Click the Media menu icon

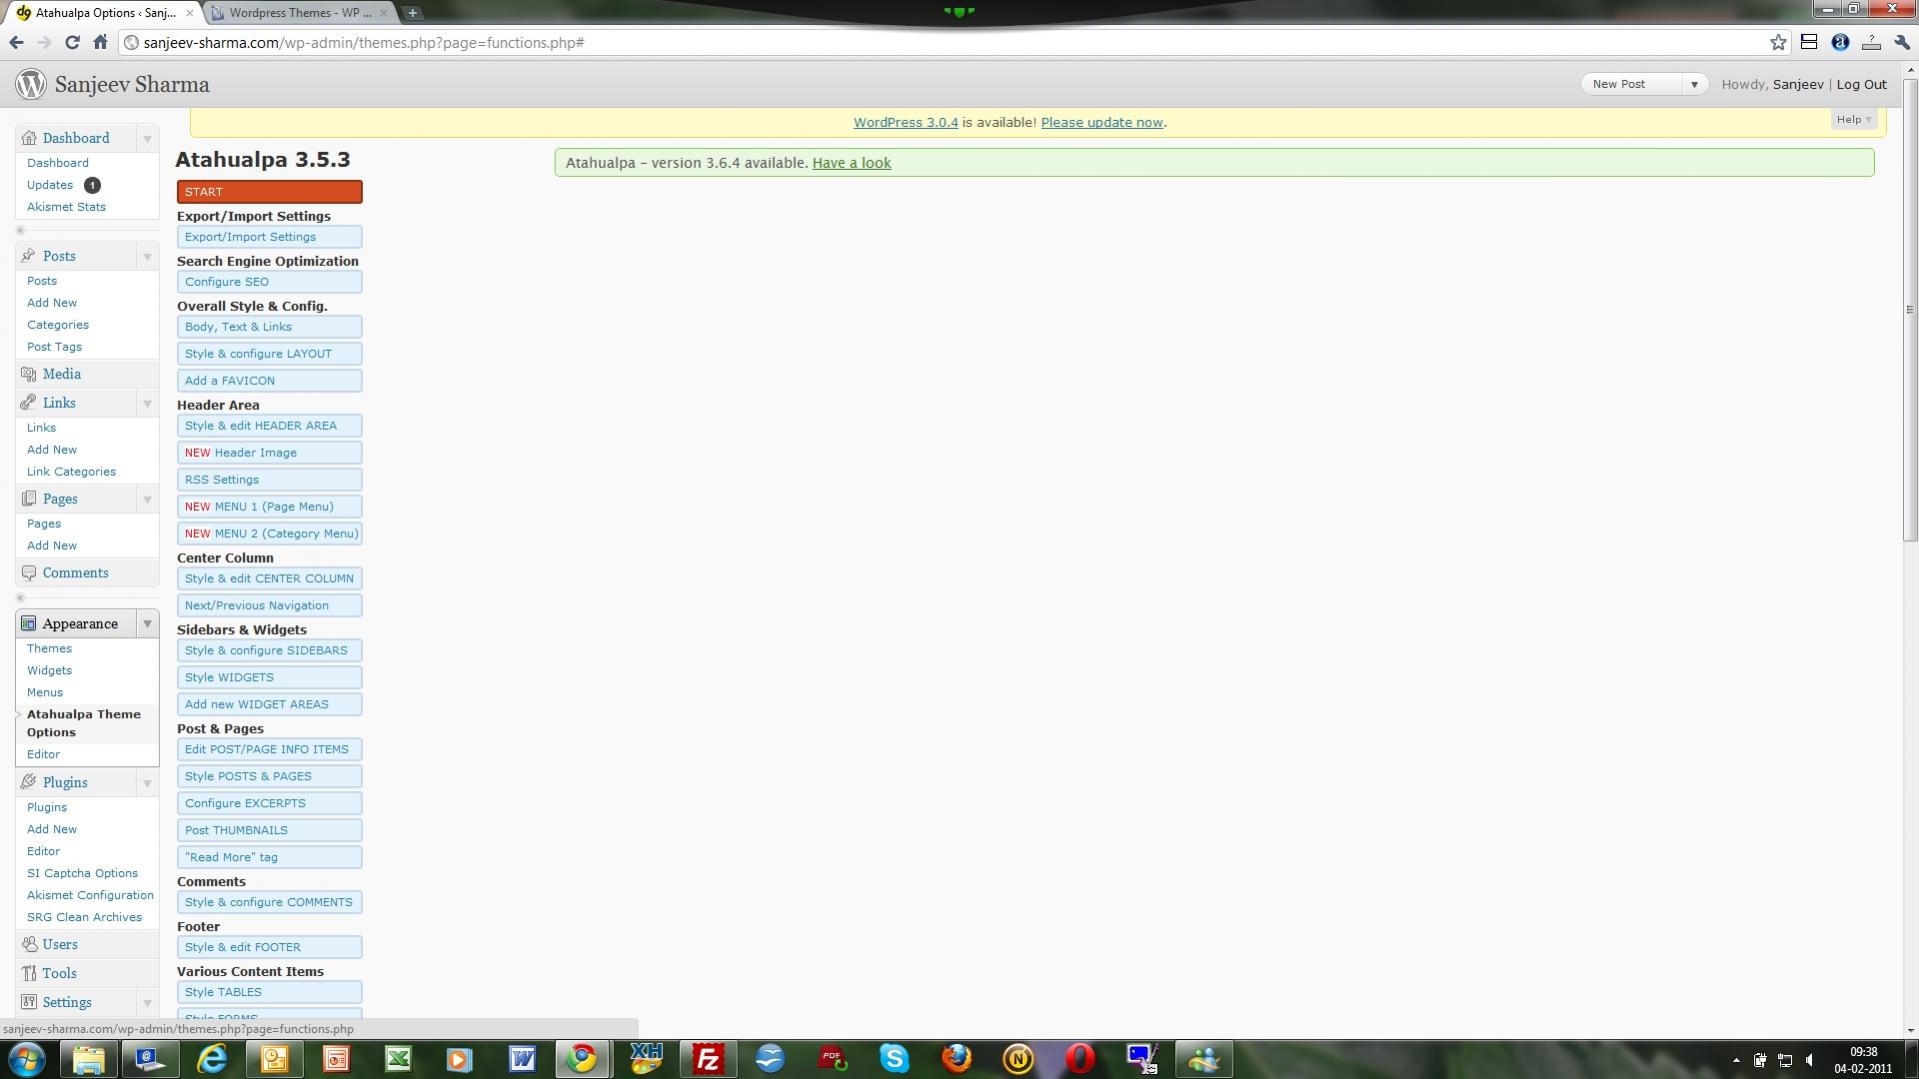tap(28, 374)
